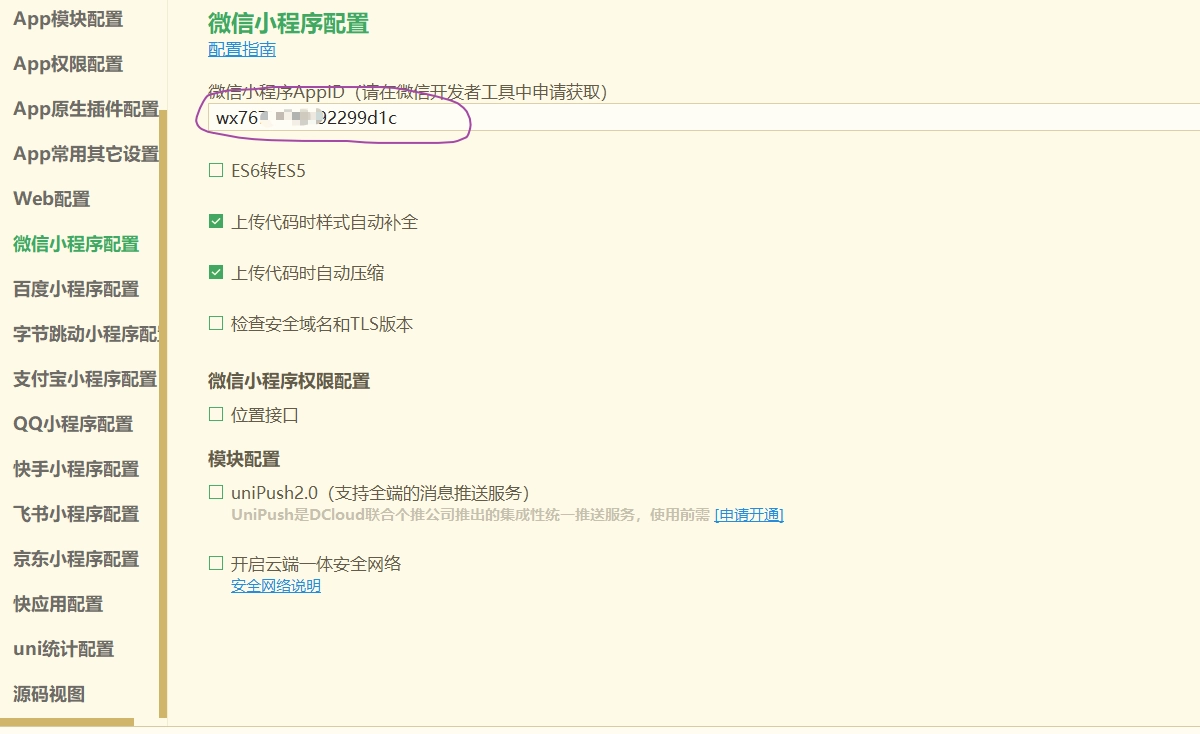The width and height of the screenshot is (1200, 734).
Task: Open App模块配置 settings section
Action: (x=68, y=19)
